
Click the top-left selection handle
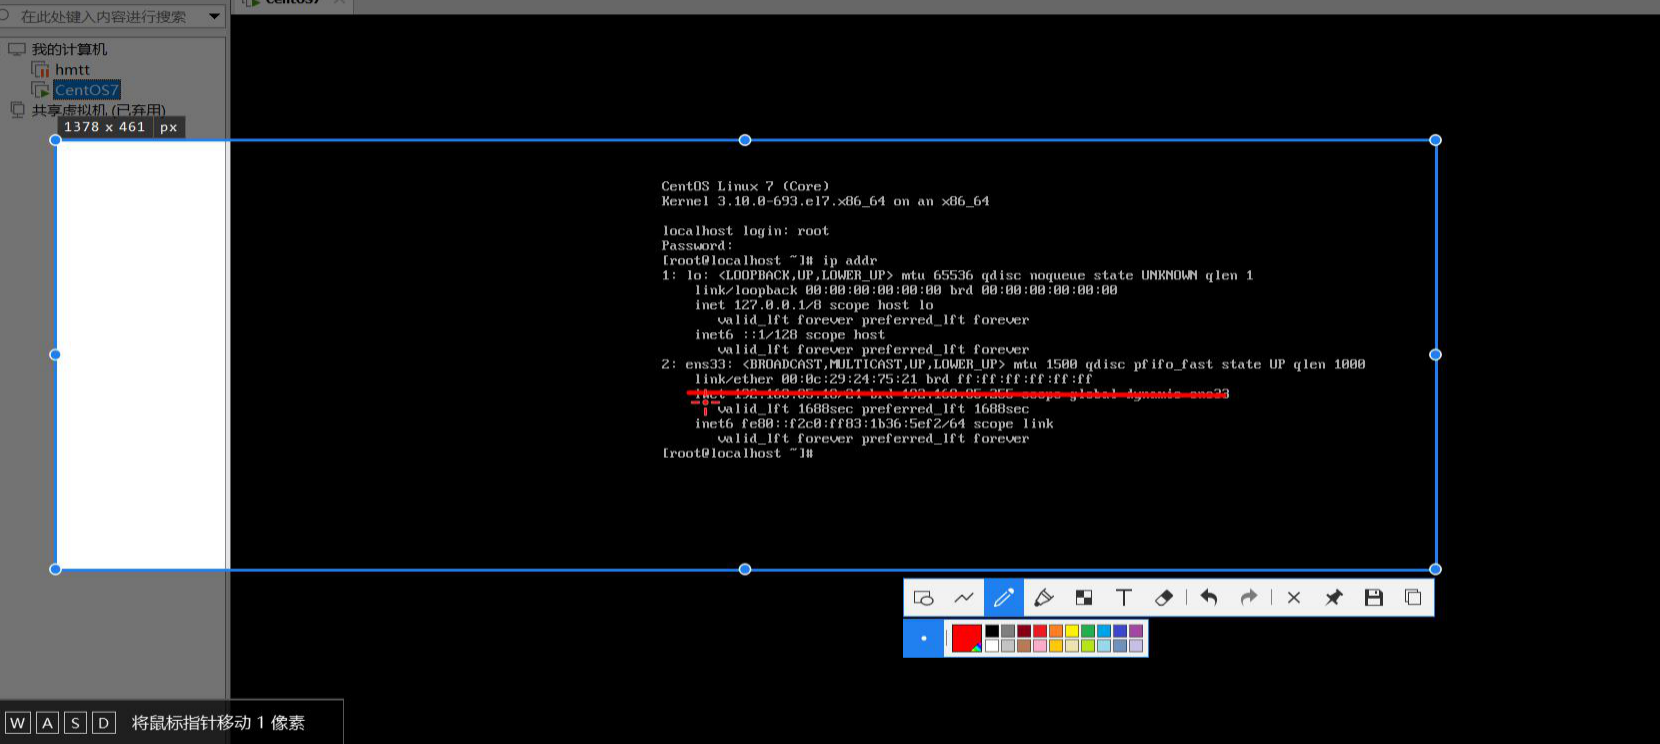point(55,140)
